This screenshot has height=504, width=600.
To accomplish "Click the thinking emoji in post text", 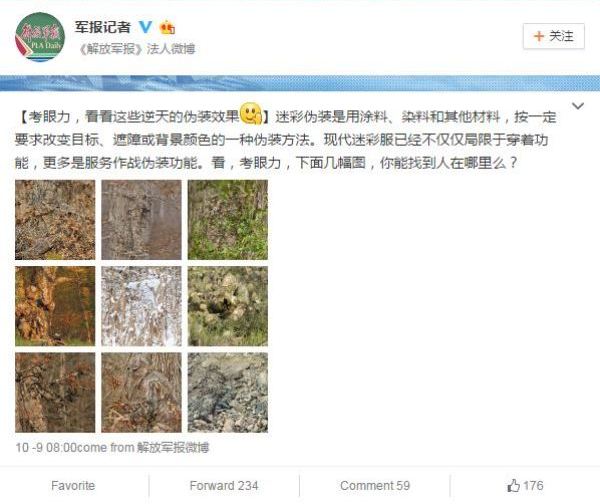I will coord(251,113).
